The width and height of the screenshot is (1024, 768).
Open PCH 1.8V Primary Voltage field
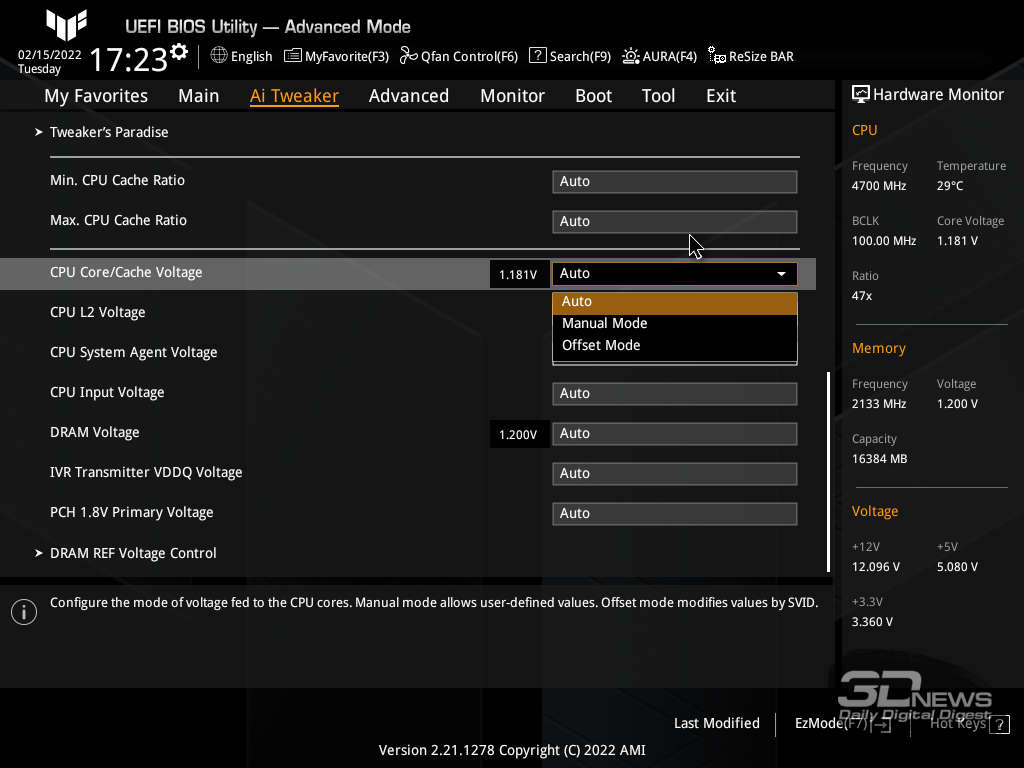[x=675, y=513]
